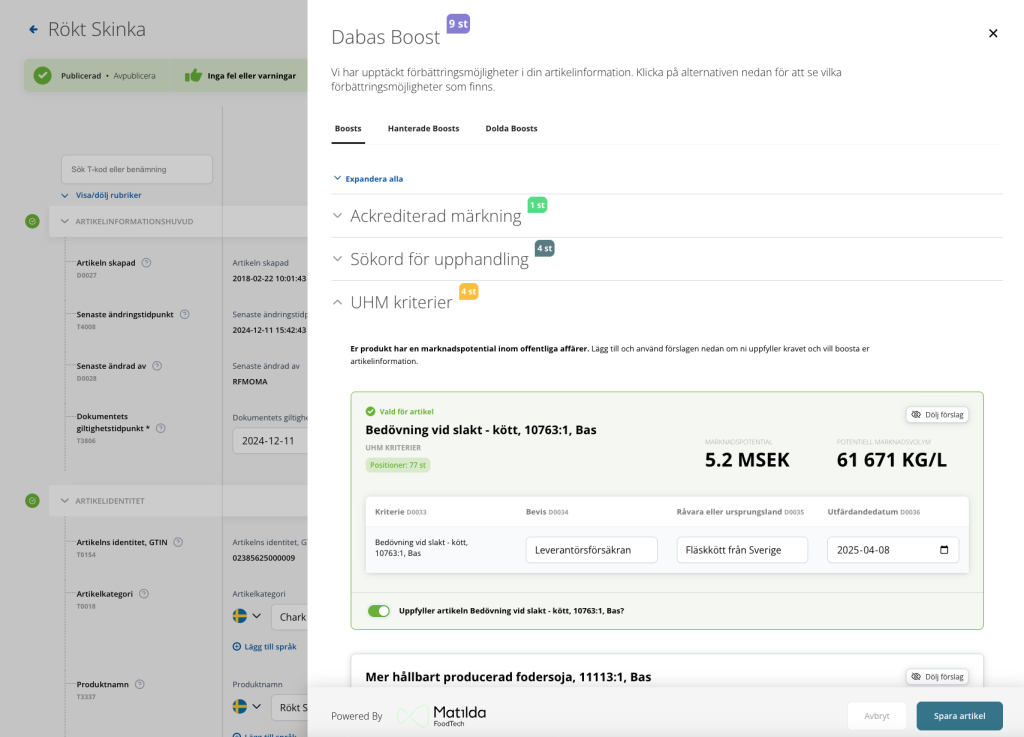Hide the Bedövning vid slakt suggestion

click(x=937, y=415)
